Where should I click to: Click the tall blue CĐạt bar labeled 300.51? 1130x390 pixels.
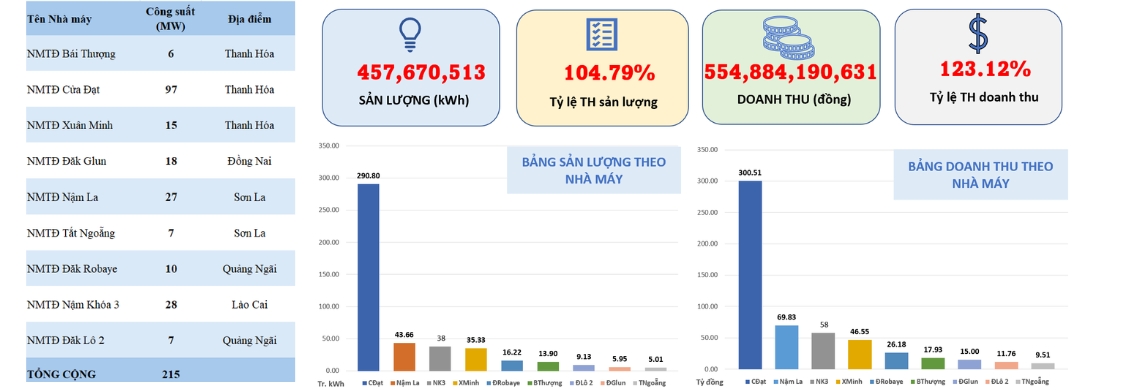750,275
